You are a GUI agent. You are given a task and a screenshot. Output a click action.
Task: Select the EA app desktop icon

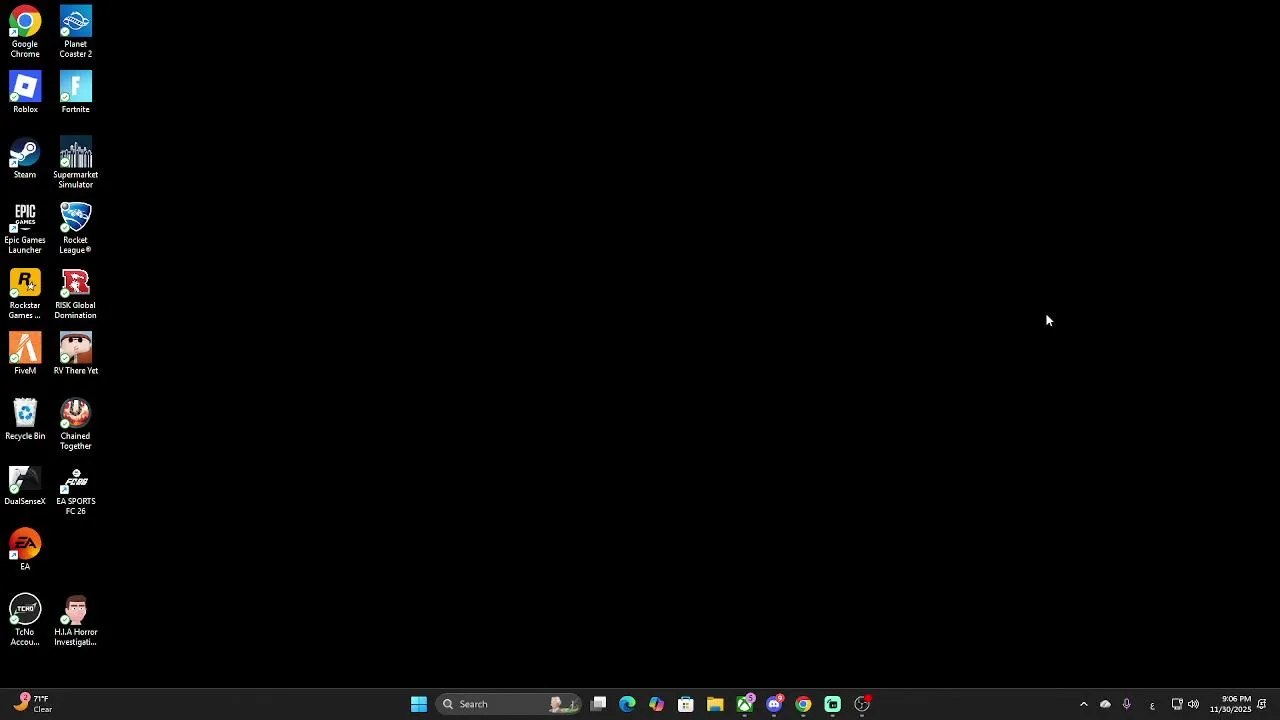25,550
